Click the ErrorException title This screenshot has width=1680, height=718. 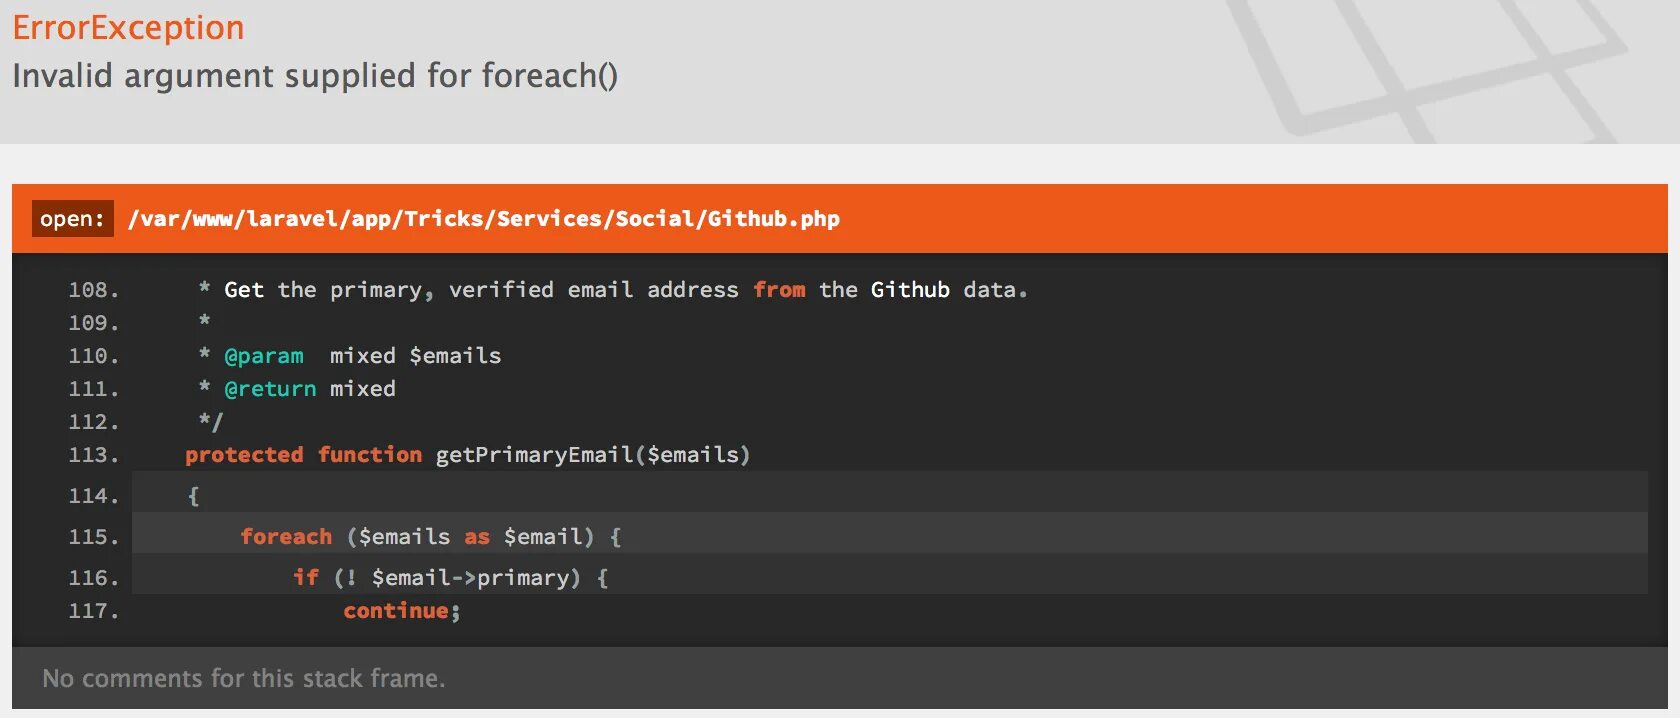[x=128, y=28]
